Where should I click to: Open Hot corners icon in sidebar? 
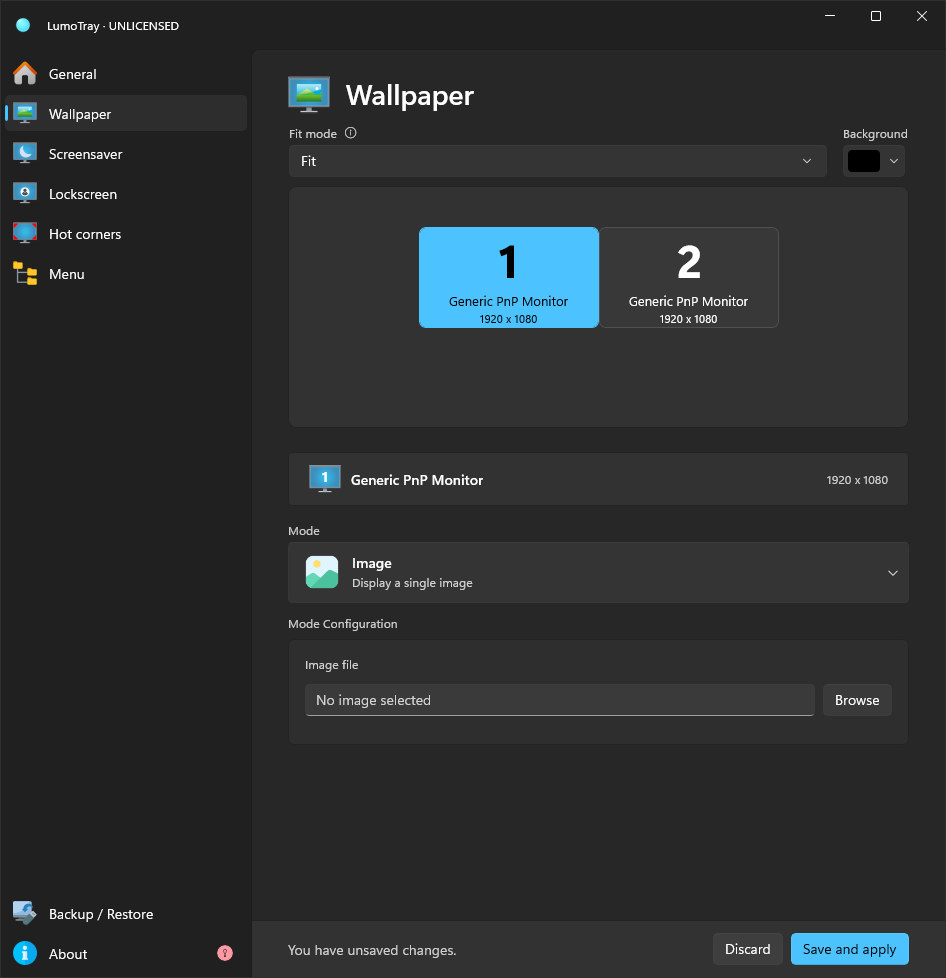pos(25,233)
